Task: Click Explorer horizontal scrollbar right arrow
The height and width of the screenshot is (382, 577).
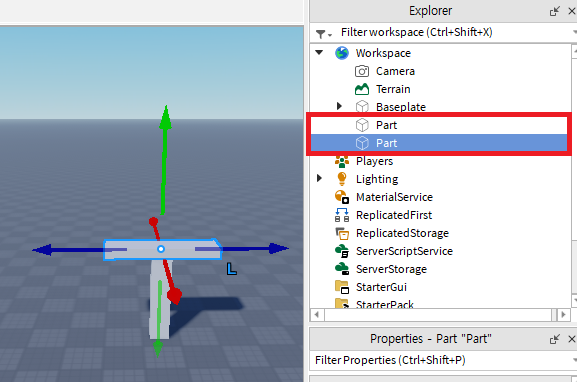Action: (563, 315)
